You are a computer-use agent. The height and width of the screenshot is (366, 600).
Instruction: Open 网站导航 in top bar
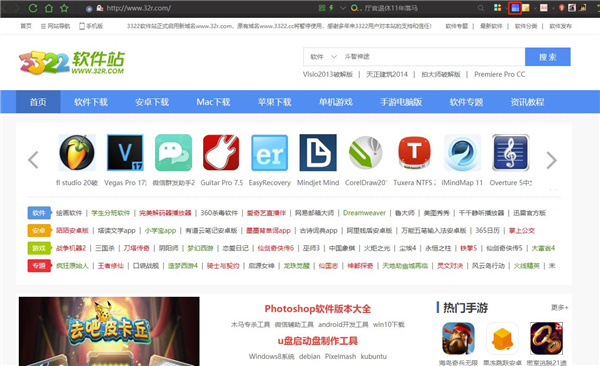pos(55,26)
